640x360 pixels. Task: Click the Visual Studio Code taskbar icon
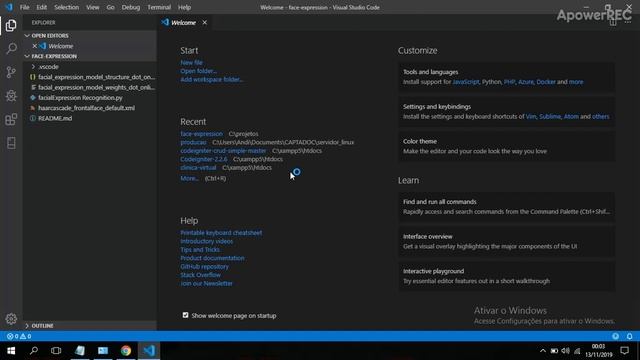coord(149,351)
